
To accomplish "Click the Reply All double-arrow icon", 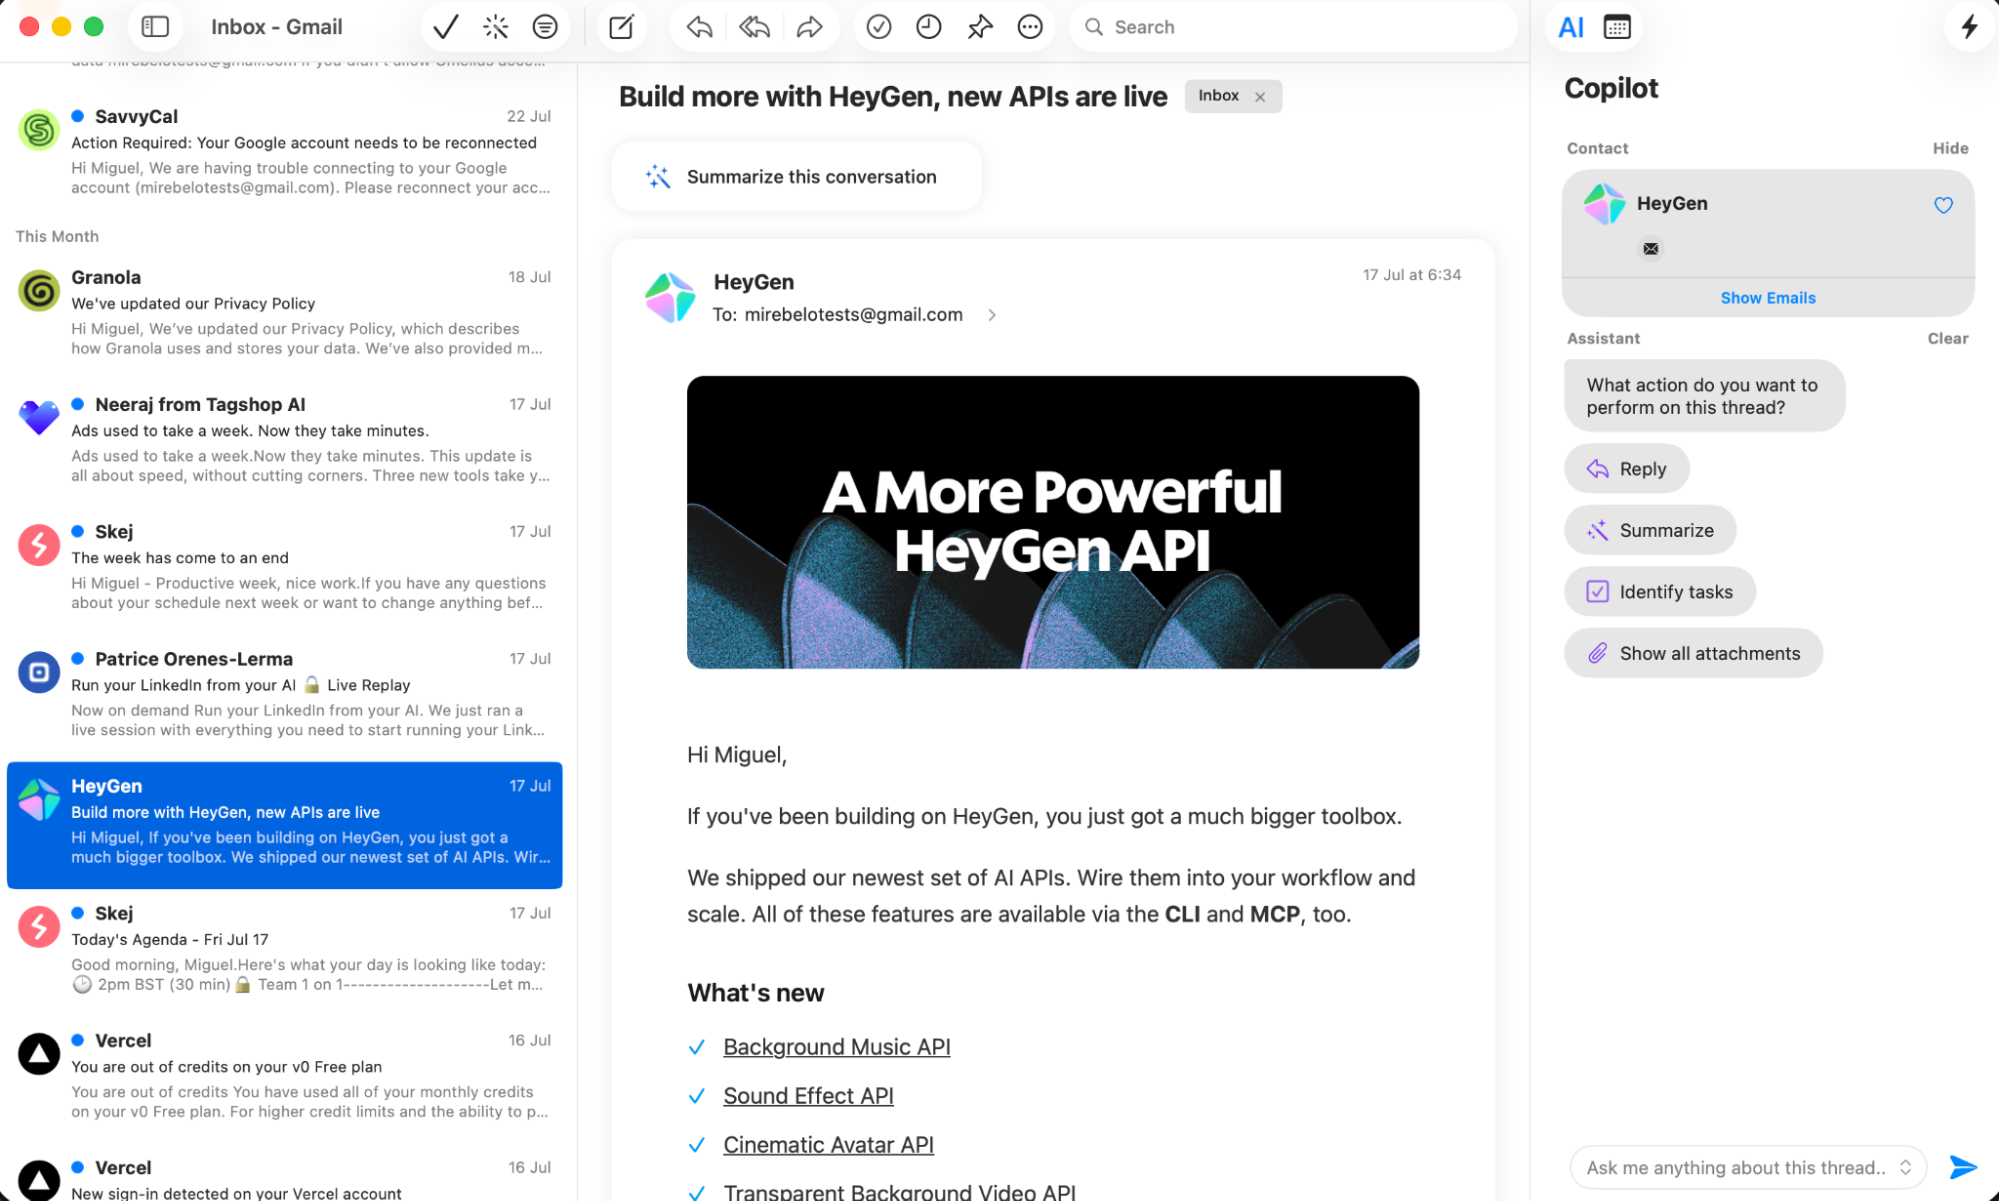I will [755, 27].
